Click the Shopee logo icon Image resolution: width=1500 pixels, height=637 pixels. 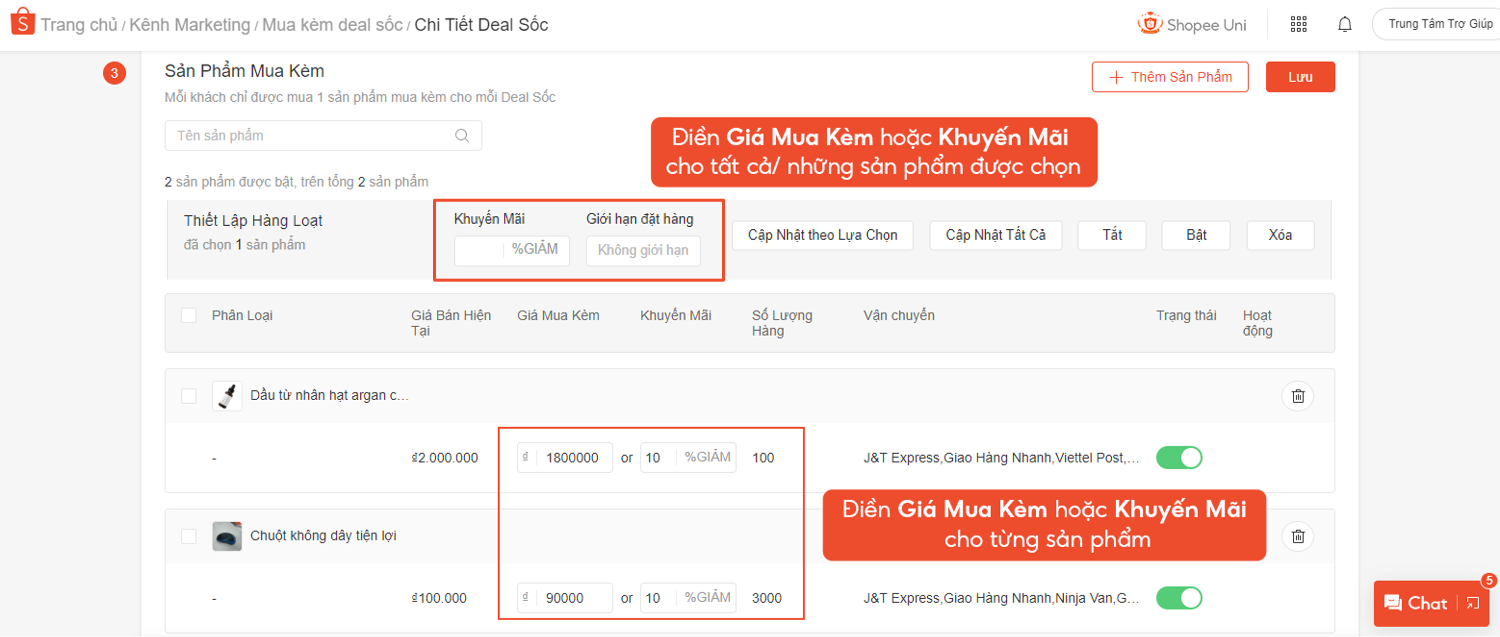pos(22,23)
